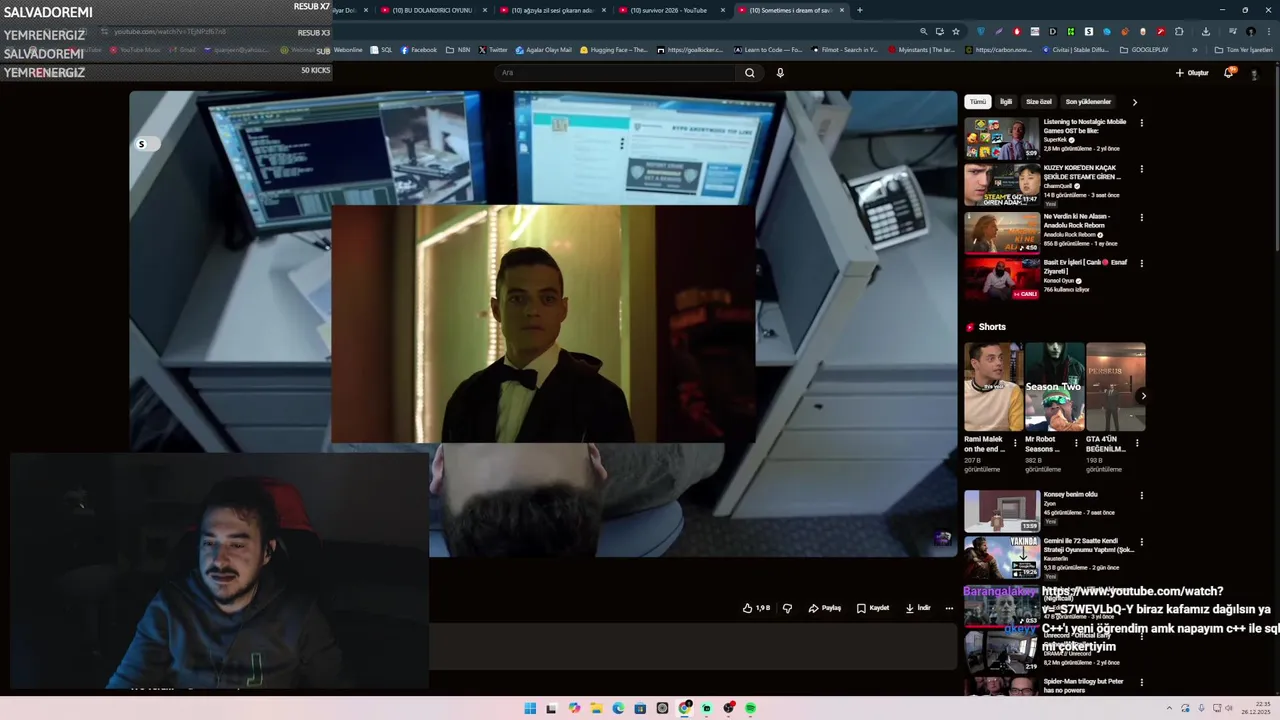This screenshot has width=1280, height=720.
Task: Click the Oluştur create button
Action: click(x=1192, y=72)
